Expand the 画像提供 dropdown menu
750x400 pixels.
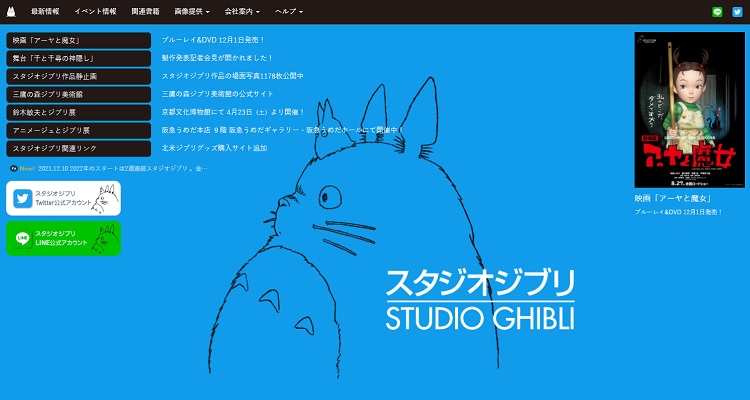(x=192, y=11)
